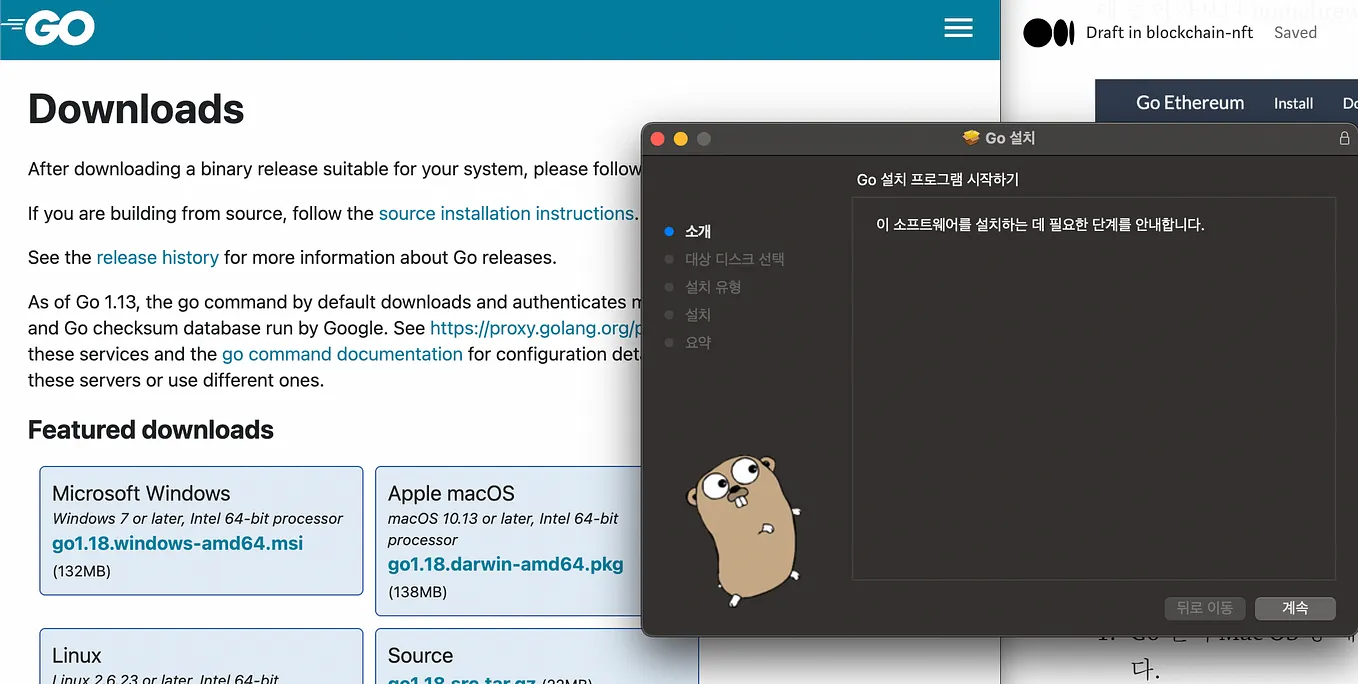The image size is (1358, 684).
Task: Select the 대상 디스크 선택 step
Action: [x=734, y=259]
